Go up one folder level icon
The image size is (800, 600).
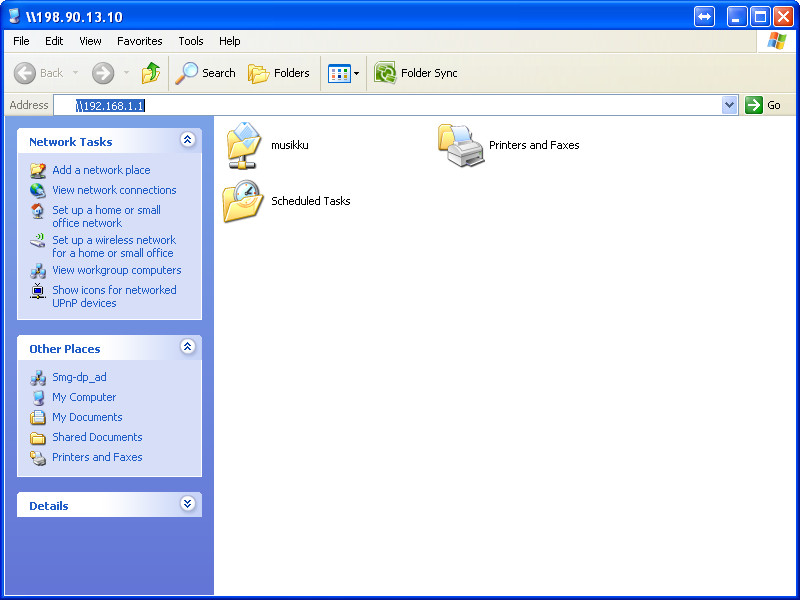pyautogui.click(x=151, y=73)
